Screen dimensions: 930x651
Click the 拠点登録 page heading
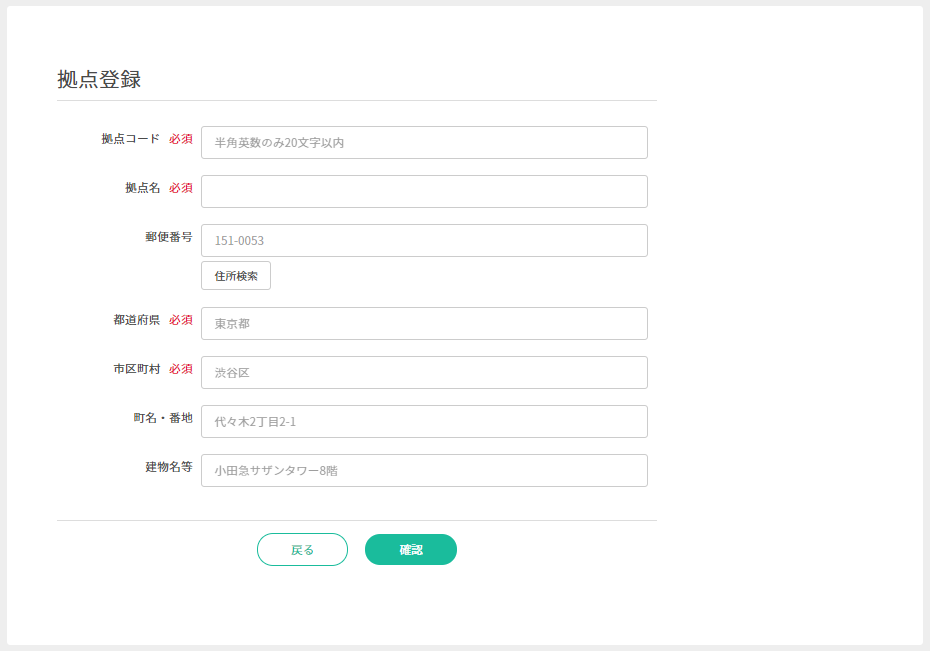pyautogui.click(x=99, y=80)
